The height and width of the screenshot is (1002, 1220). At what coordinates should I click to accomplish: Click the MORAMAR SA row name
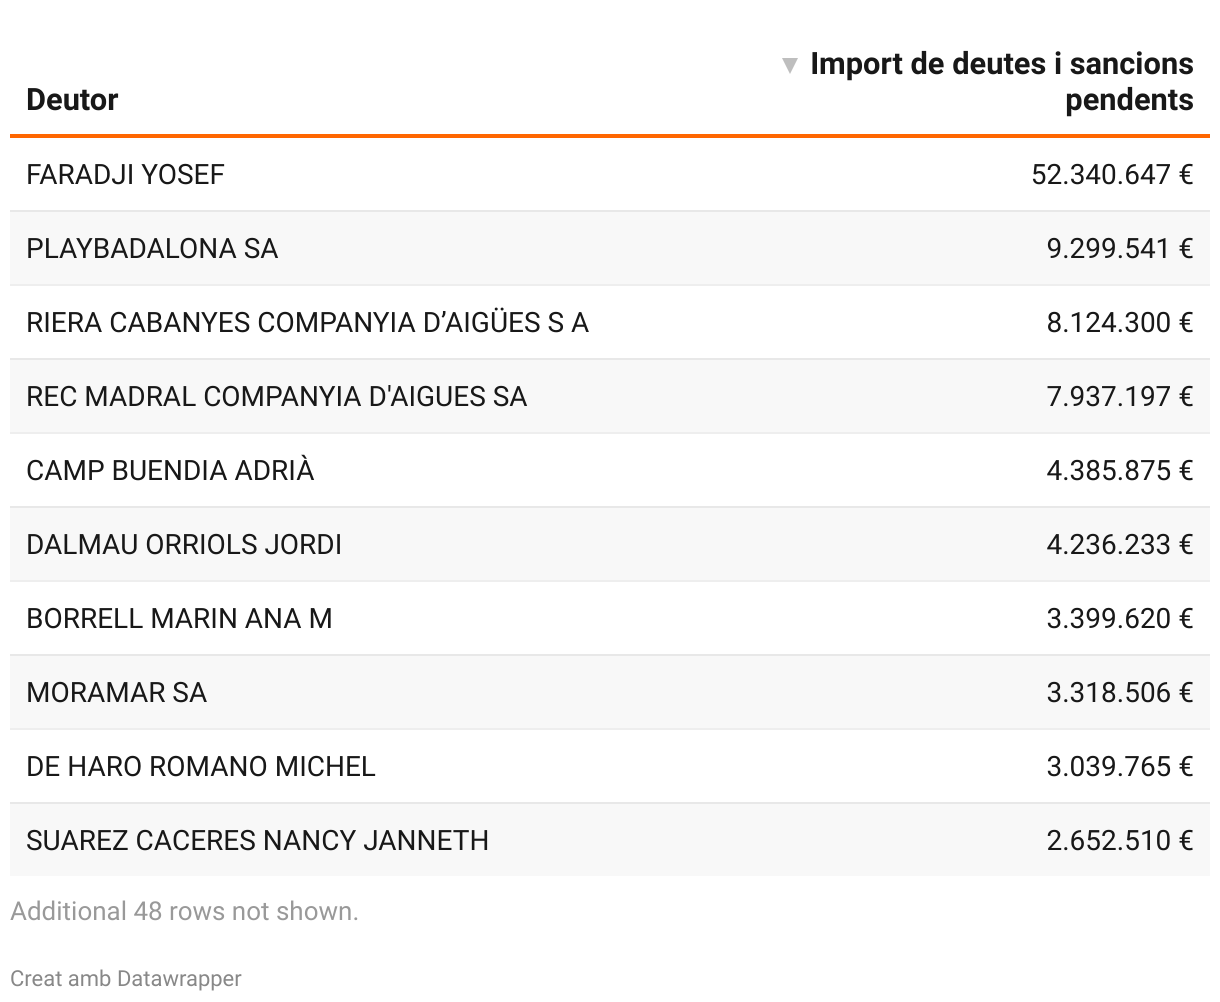click(116, 693)
